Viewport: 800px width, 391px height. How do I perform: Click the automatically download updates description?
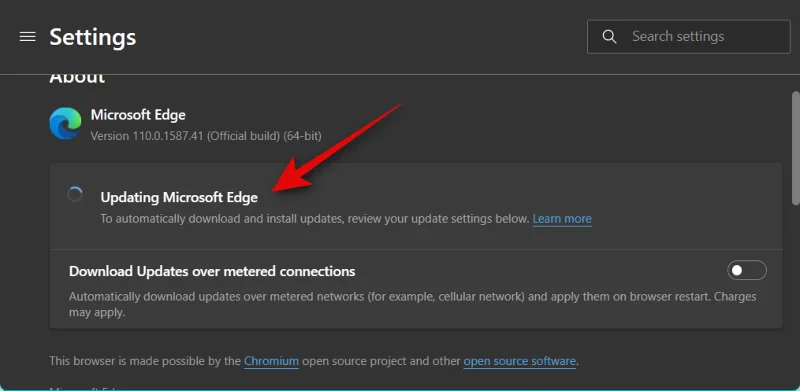click(x=314, y=219)
